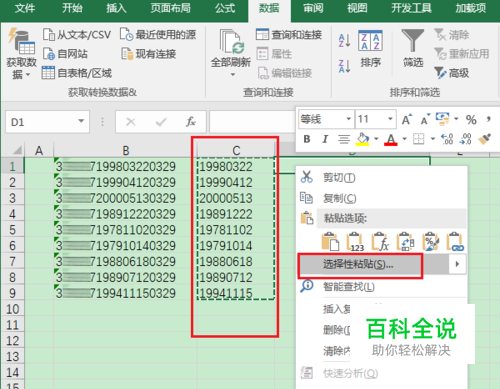Switch to the Home (开始) tab
Screen dimensions: 500x389
click(x=72, y=8)
